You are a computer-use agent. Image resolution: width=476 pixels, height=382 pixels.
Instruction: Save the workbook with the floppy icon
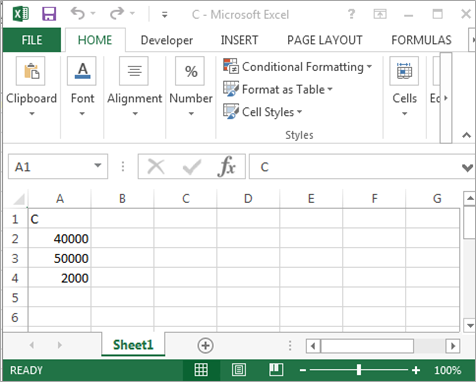pos(49,14)
